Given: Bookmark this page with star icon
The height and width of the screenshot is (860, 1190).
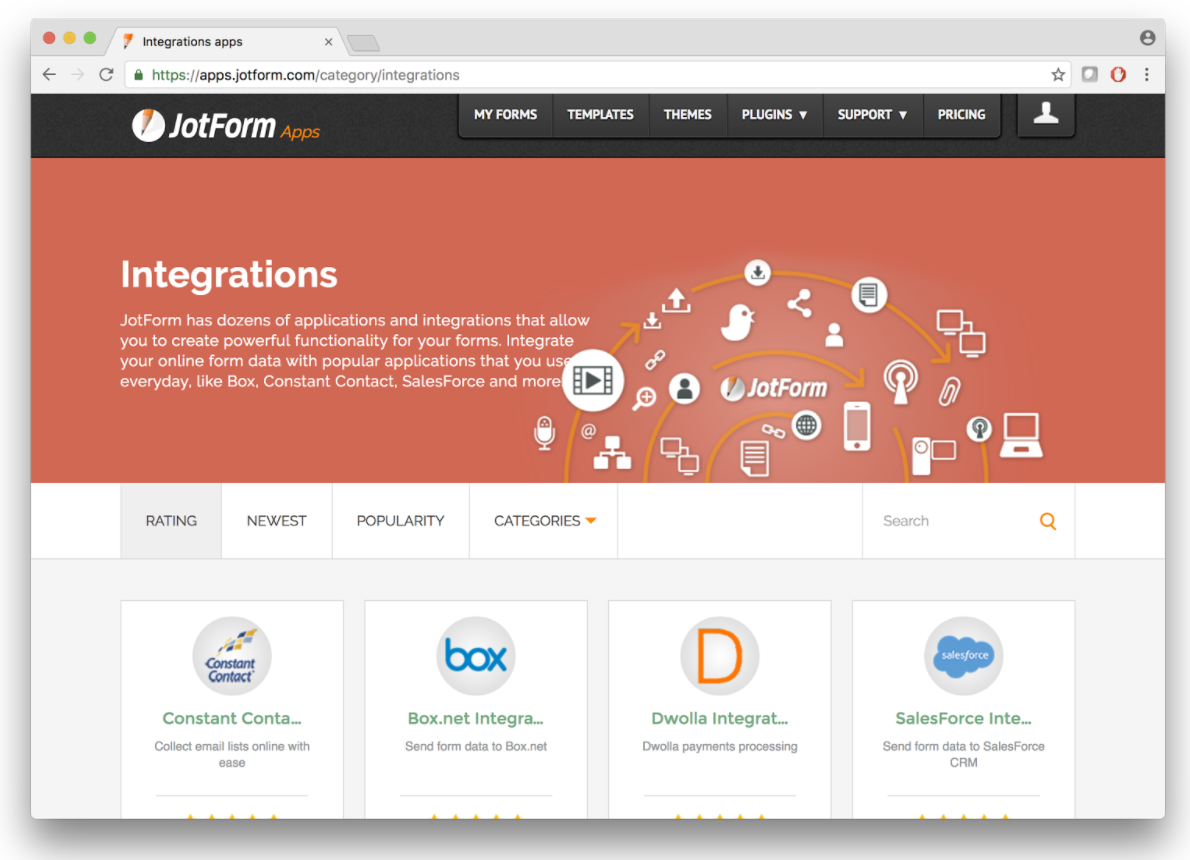Looking at the screenshot, I should pyautogui.click(x=1058, y=75).
